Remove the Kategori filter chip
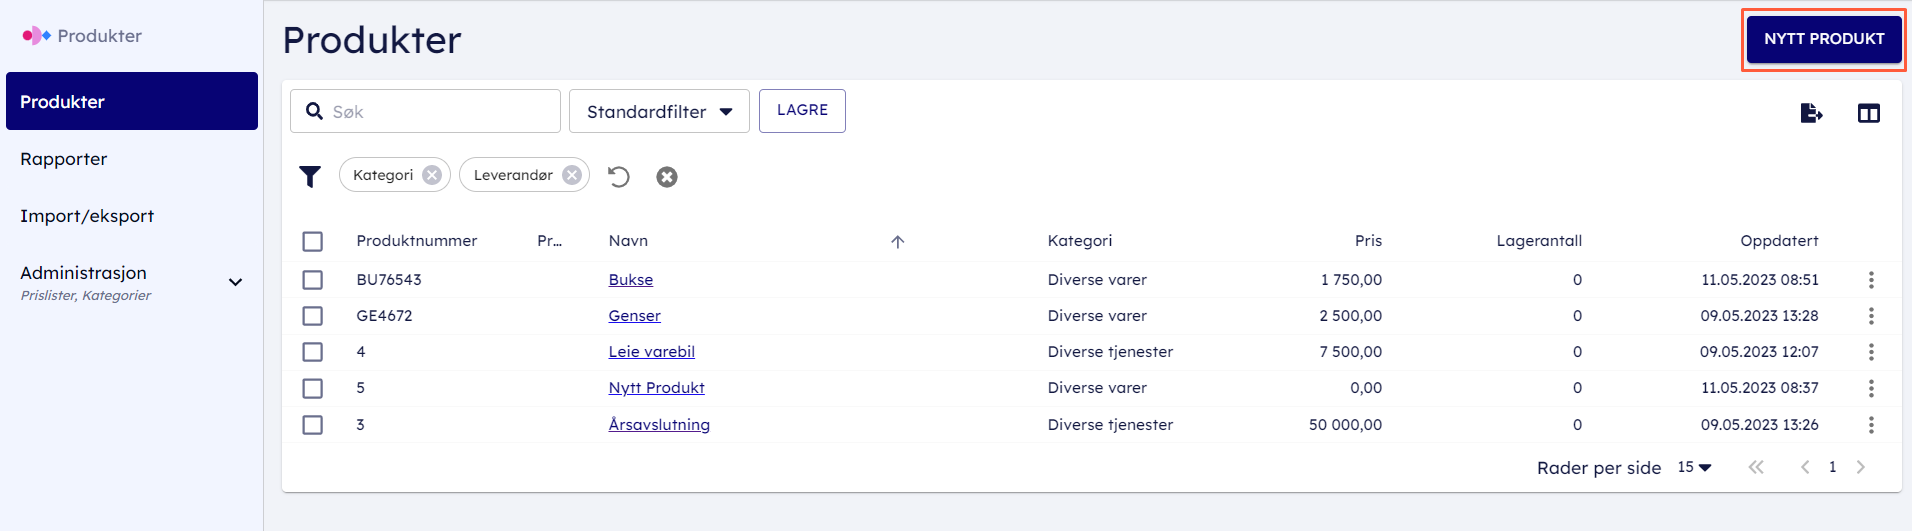The width and height of the screenshot is (1912, 531). point(432,175)
